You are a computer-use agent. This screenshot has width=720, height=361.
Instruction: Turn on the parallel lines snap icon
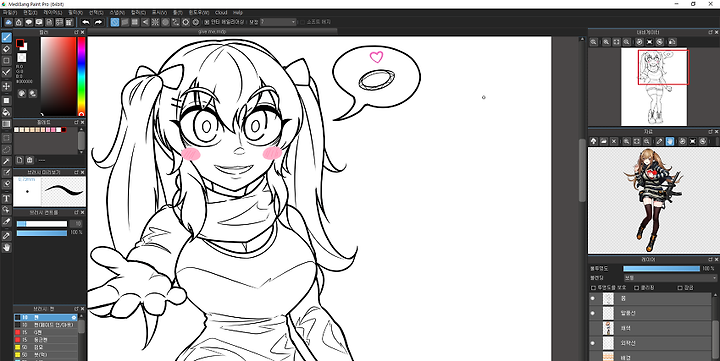pyautogui.click(x=125, y=22)
